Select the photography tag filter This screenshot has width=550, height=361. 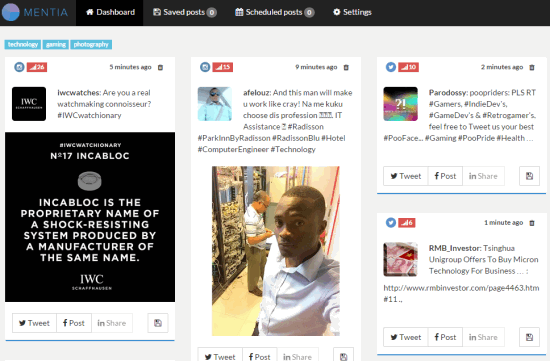pyautogui.click(x=91, y=45)
